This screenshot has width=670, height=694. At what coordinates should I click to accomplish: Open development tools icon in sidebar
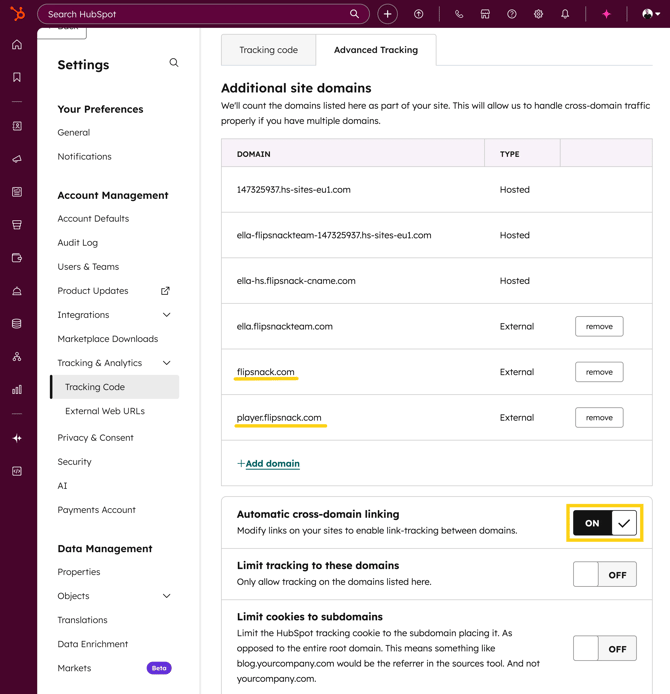[x=17, y=471]
